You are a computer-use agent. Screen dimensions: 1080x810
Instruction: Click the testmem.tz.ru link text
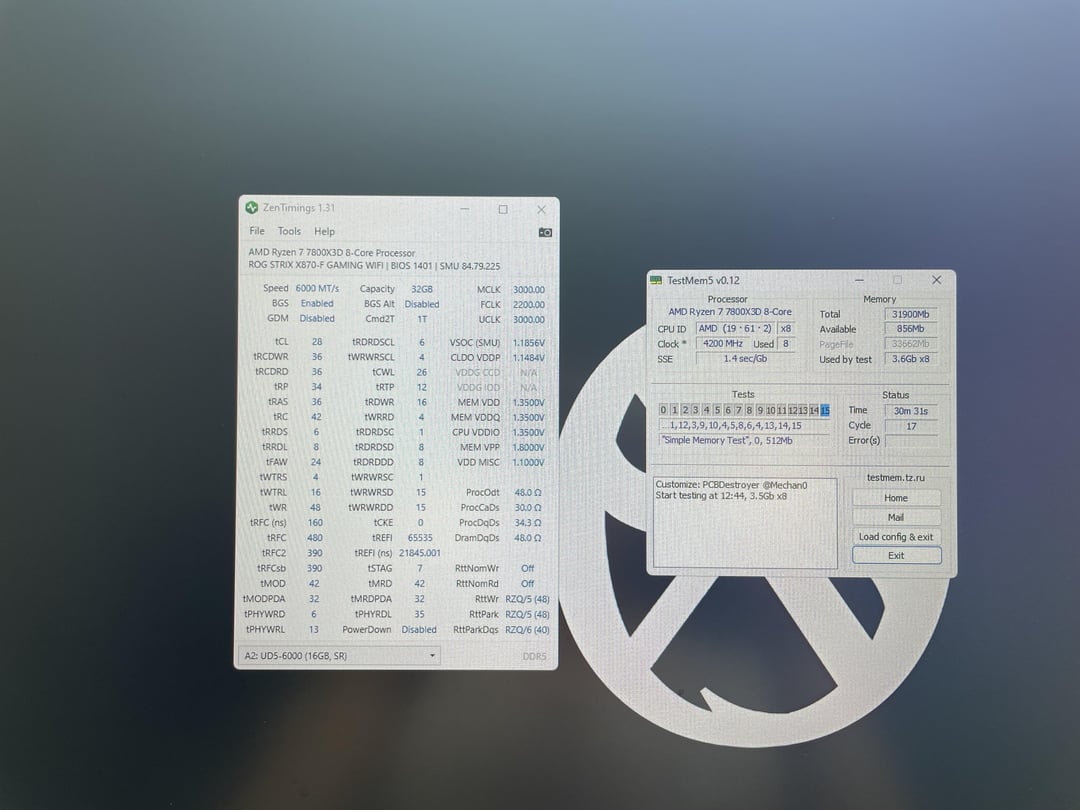click(x=895, y=477)
